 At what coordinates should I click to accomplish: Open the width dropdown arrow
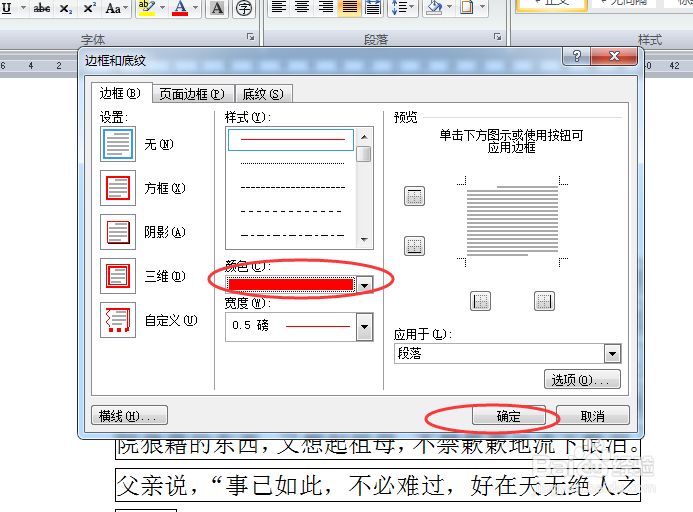364,327
